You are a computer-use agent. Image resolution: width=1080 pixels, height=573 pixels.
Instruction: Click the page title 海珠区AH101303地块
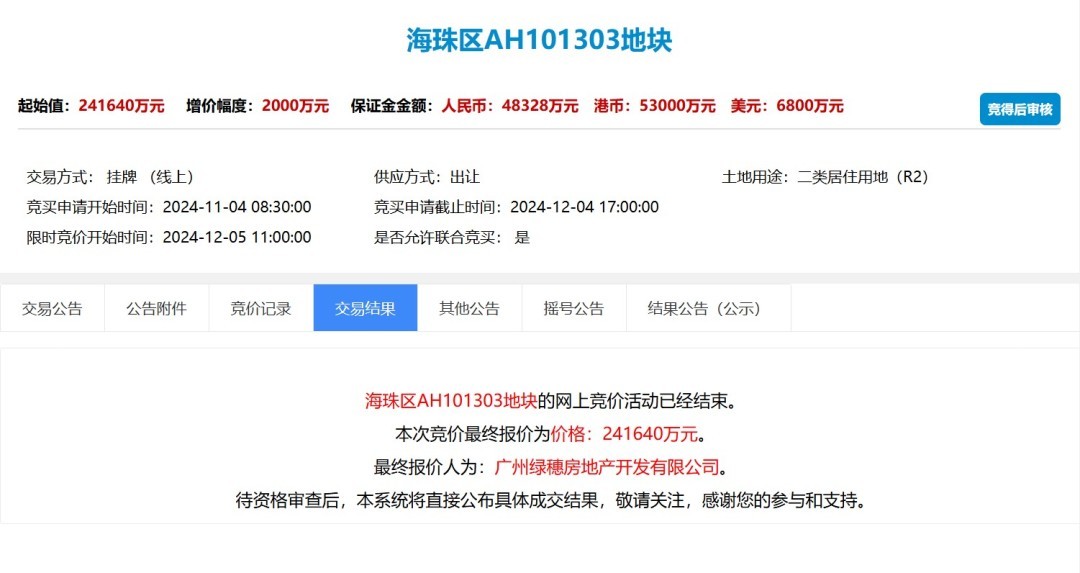(x=539, y=40)
